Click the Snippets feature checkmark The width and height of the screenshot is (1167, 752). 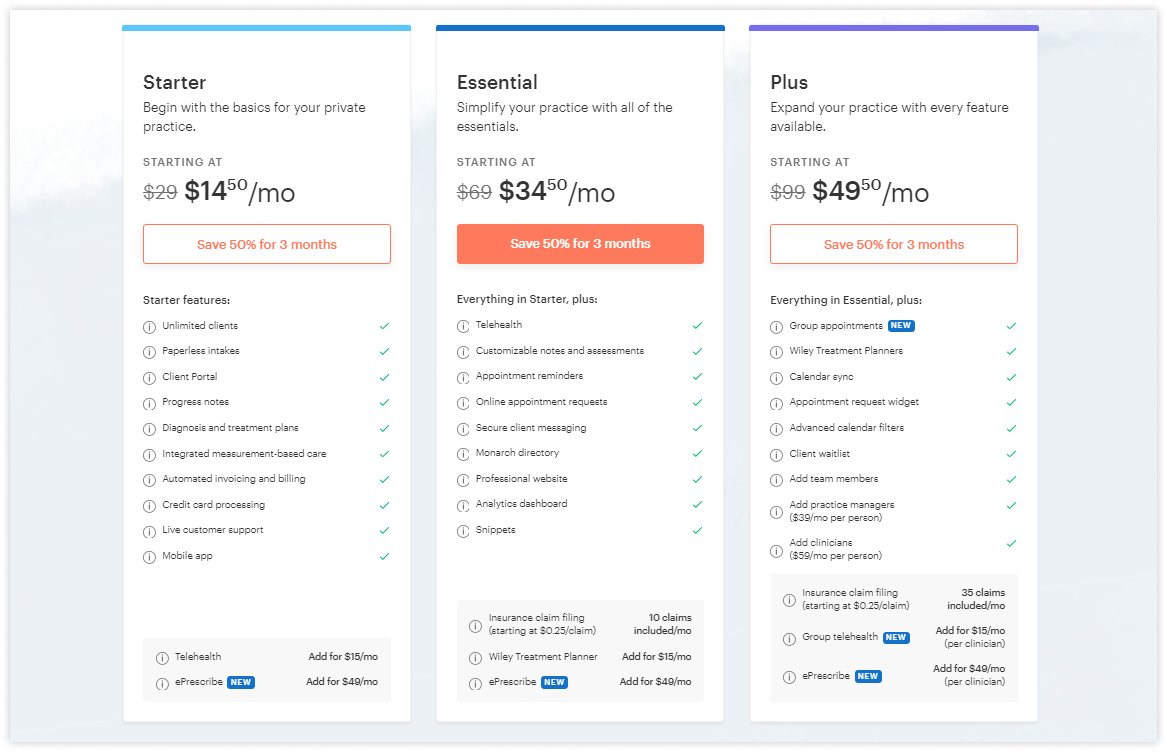coord(697,531)
